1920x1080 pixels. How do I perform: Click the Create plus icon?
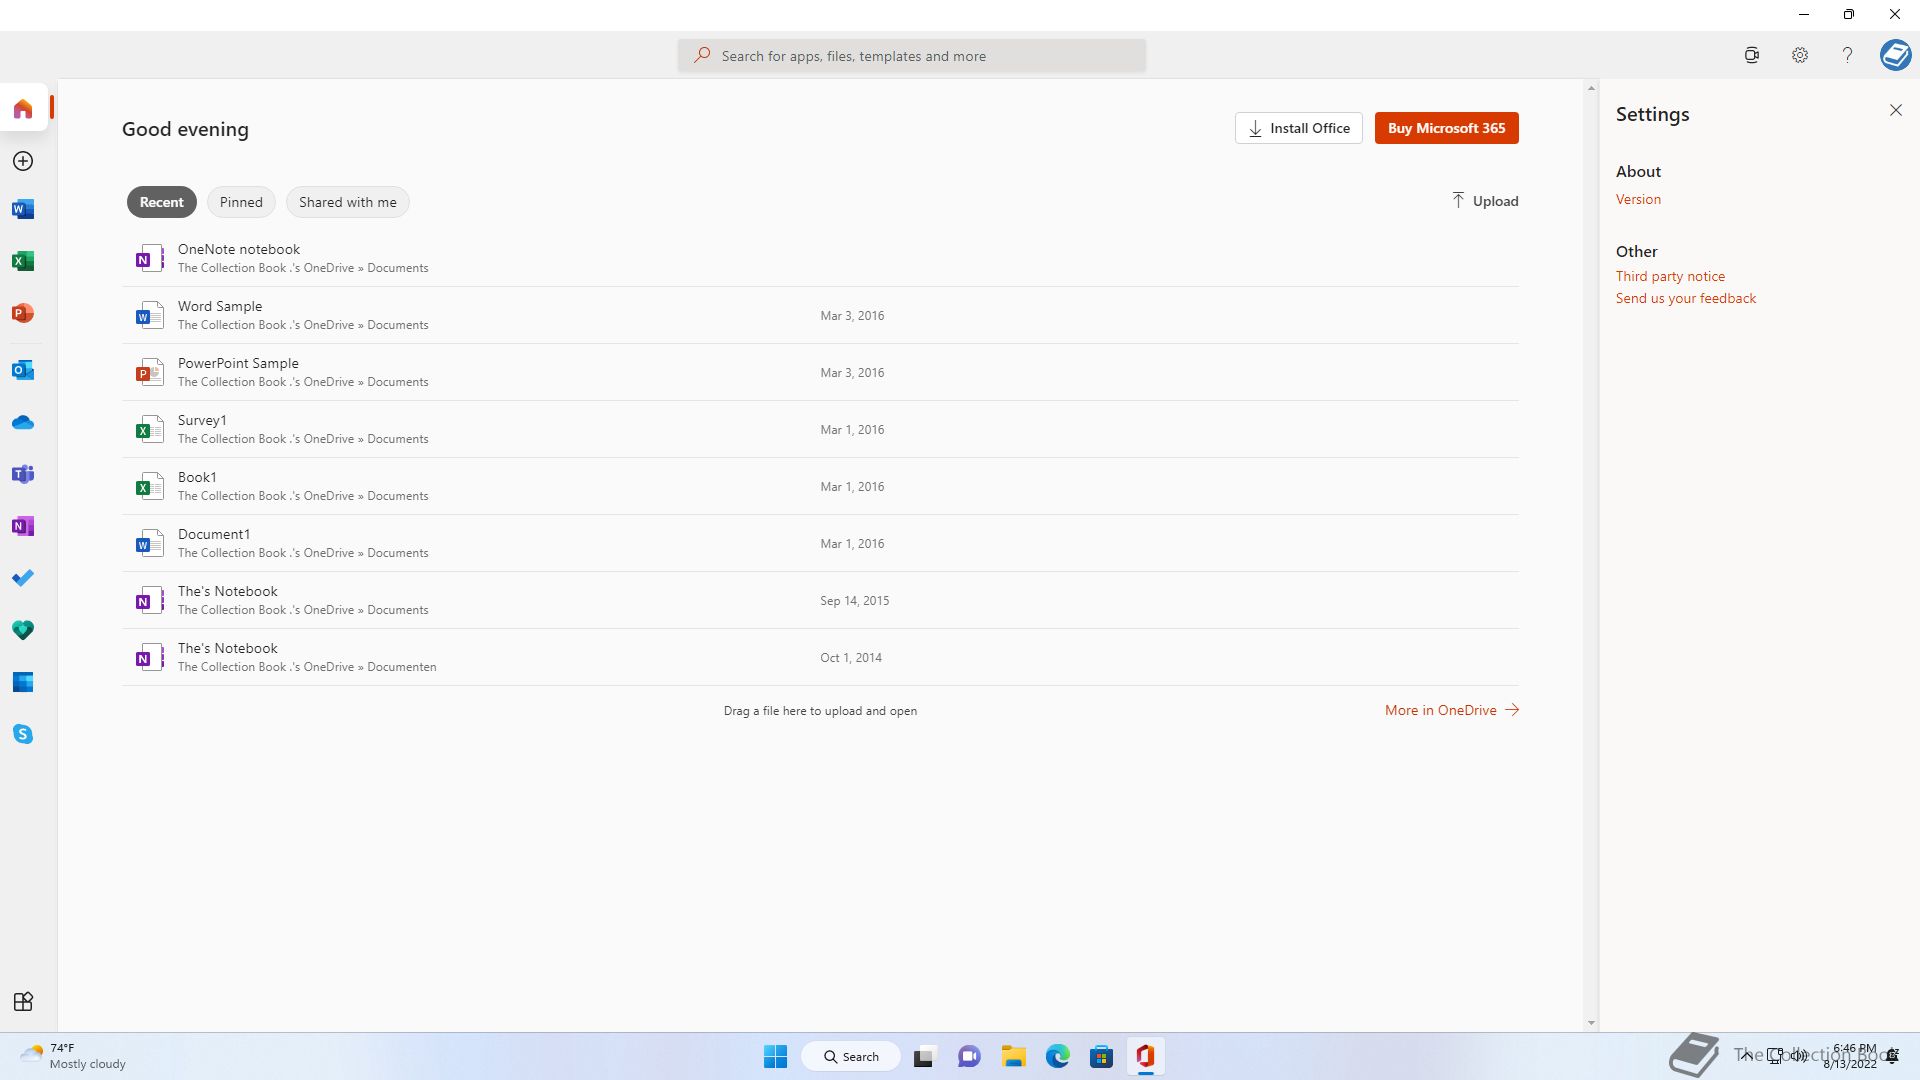coord(23,161)
